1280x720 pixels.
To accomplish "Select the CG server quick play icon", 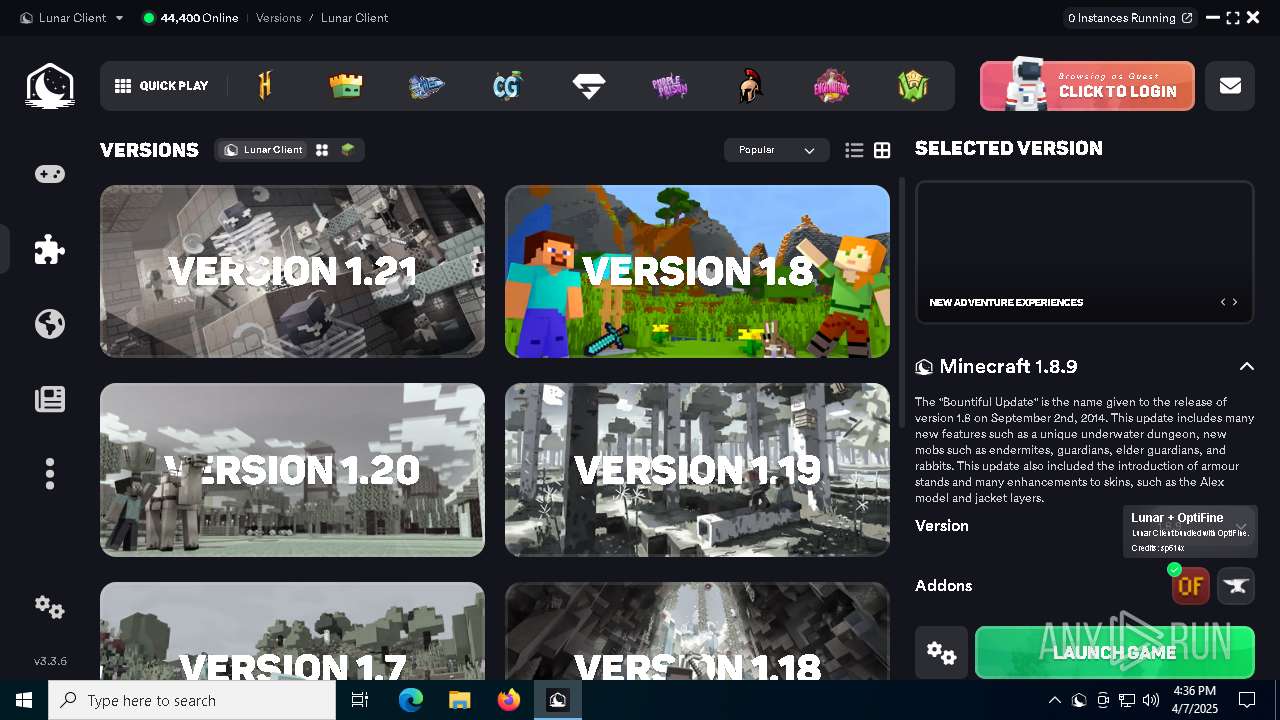I will [x=508, y=86].
